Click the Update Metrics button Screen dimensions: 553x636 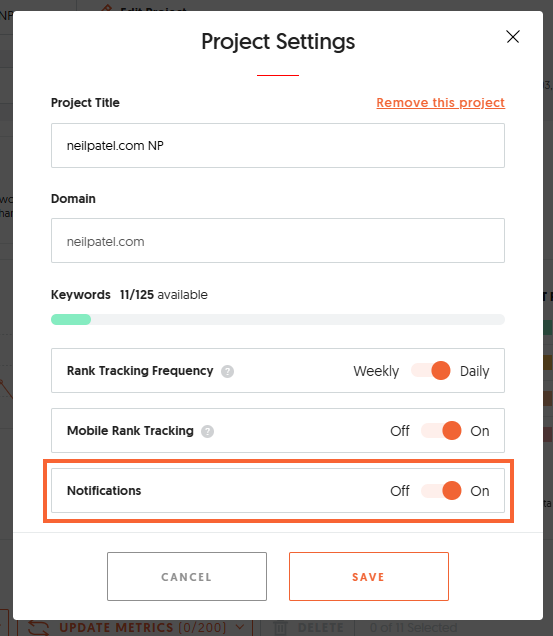click(136, 628)
